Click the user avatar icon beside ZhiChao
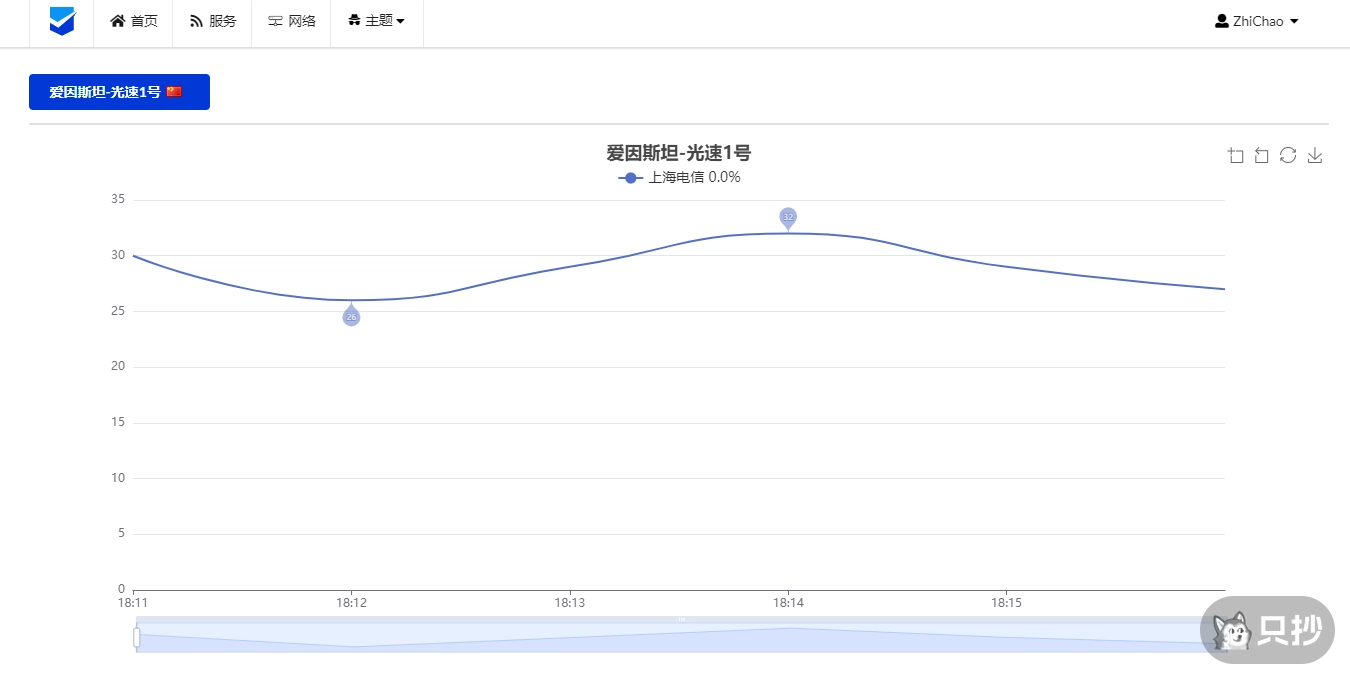The image size is (1350, 679). (x=1221, y=21)
